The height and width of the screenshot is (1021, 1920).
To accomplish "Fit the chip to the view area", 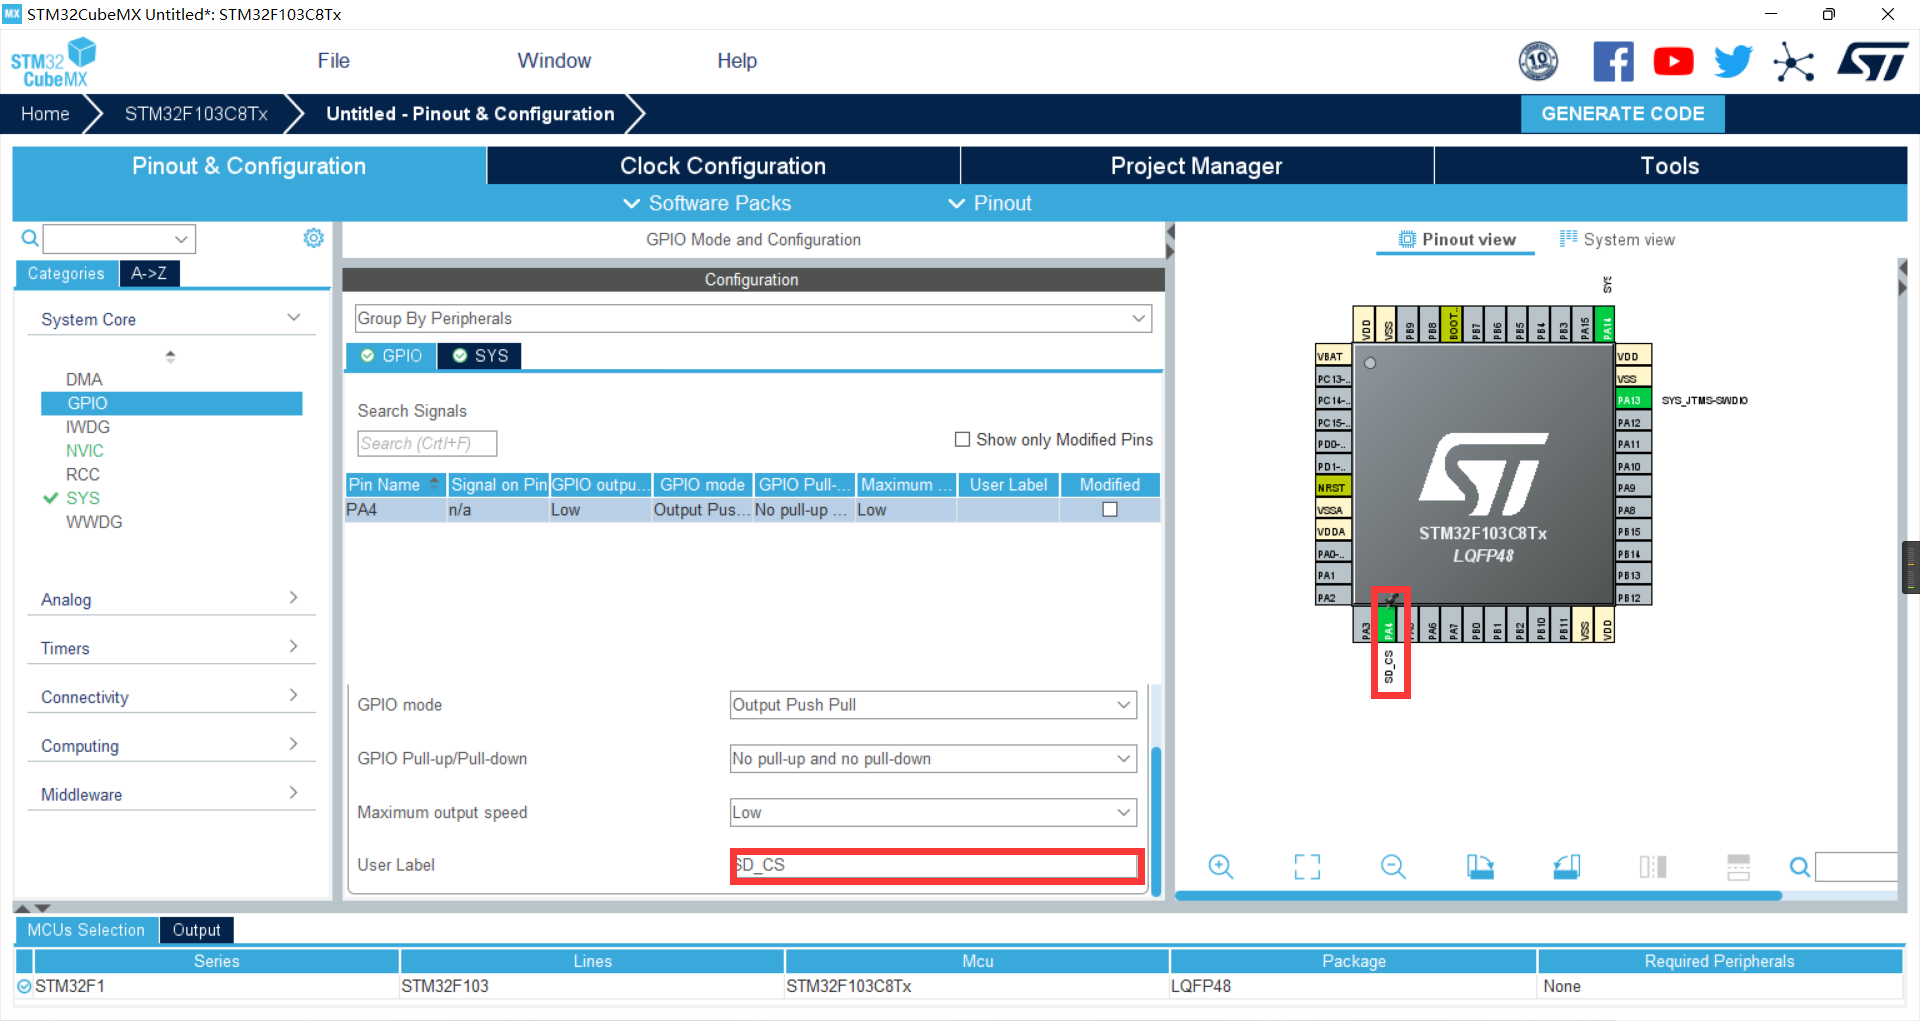I will [1307, 867].
